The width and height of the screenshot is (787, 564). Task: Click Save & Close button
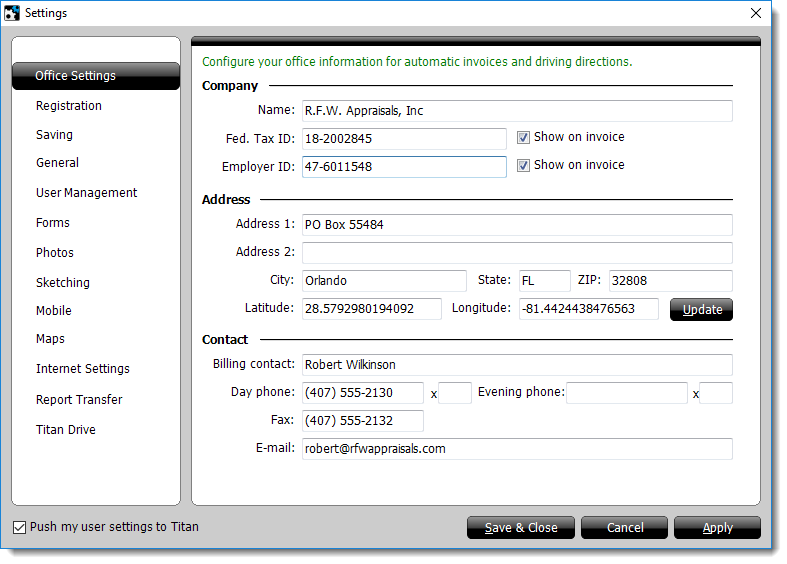click(521, 528)
